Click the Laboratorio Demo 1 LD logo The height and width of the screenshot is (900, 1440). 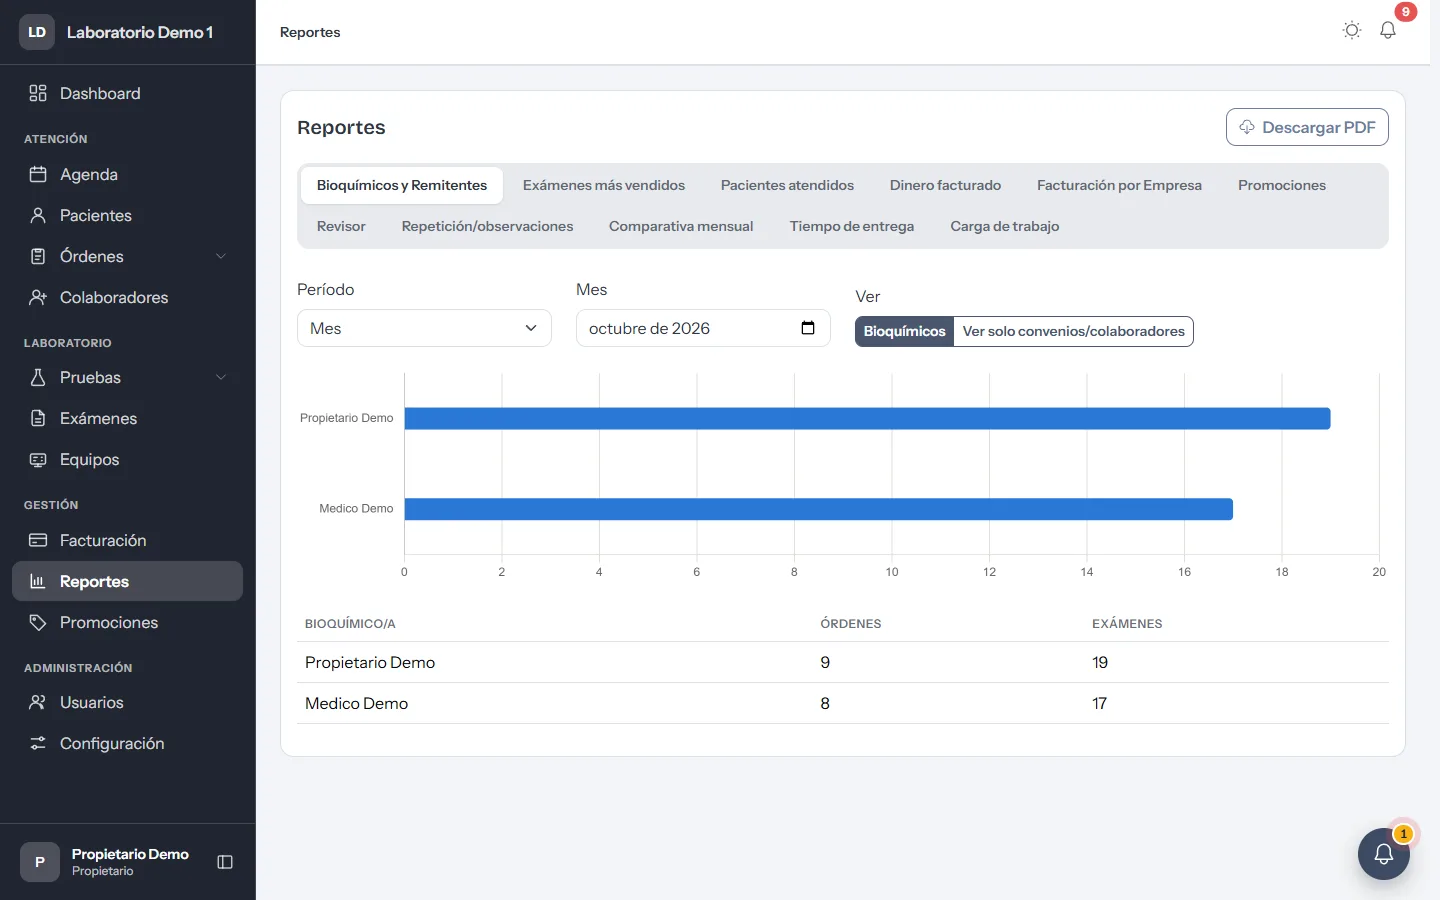click(x=37, y=32)
